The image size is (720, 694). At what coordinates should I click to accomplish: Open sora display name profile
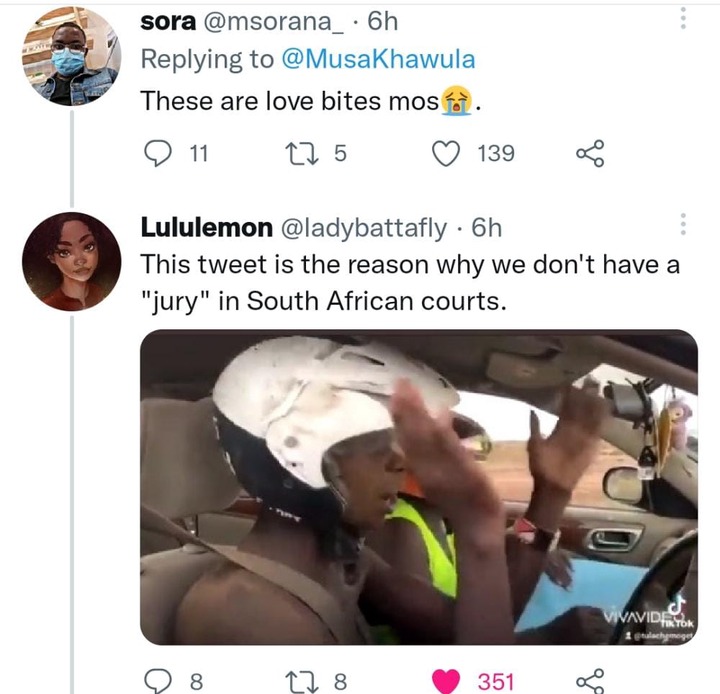coord(168,21)
